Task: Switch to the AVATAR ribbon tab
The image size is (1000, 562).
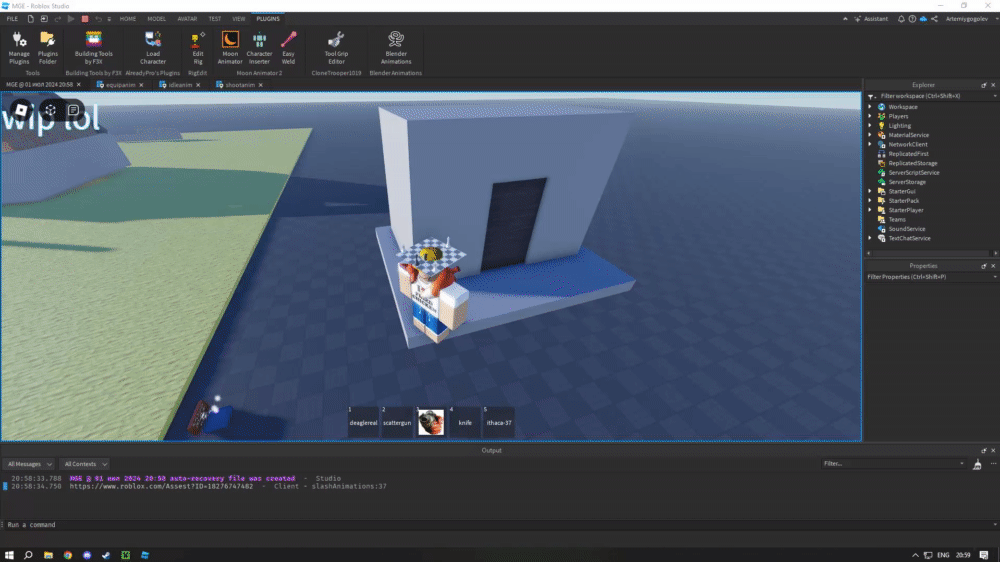Action: pos(187,19)
